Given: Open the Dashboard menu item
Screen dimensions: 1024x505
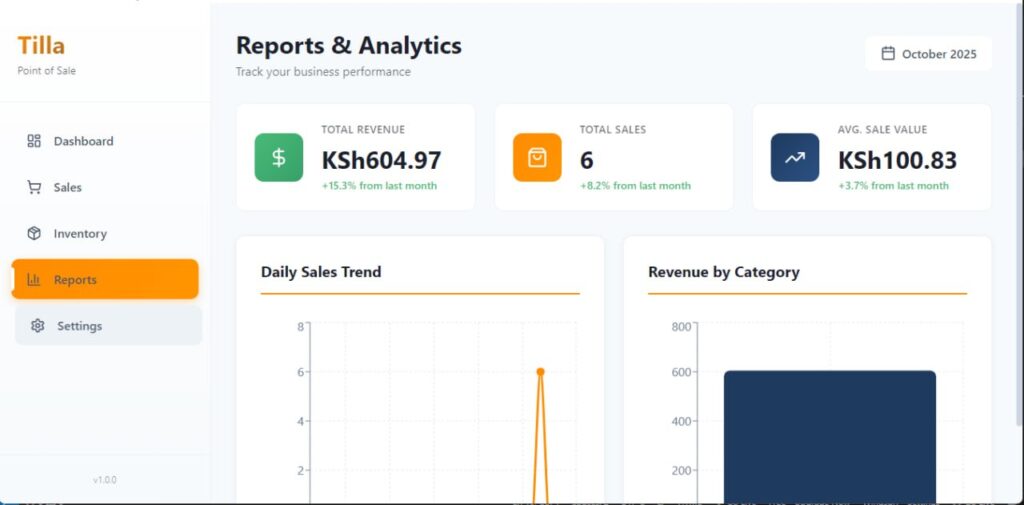Looking at the screenshot, I should pyautogui.click(x=84, y=141).
